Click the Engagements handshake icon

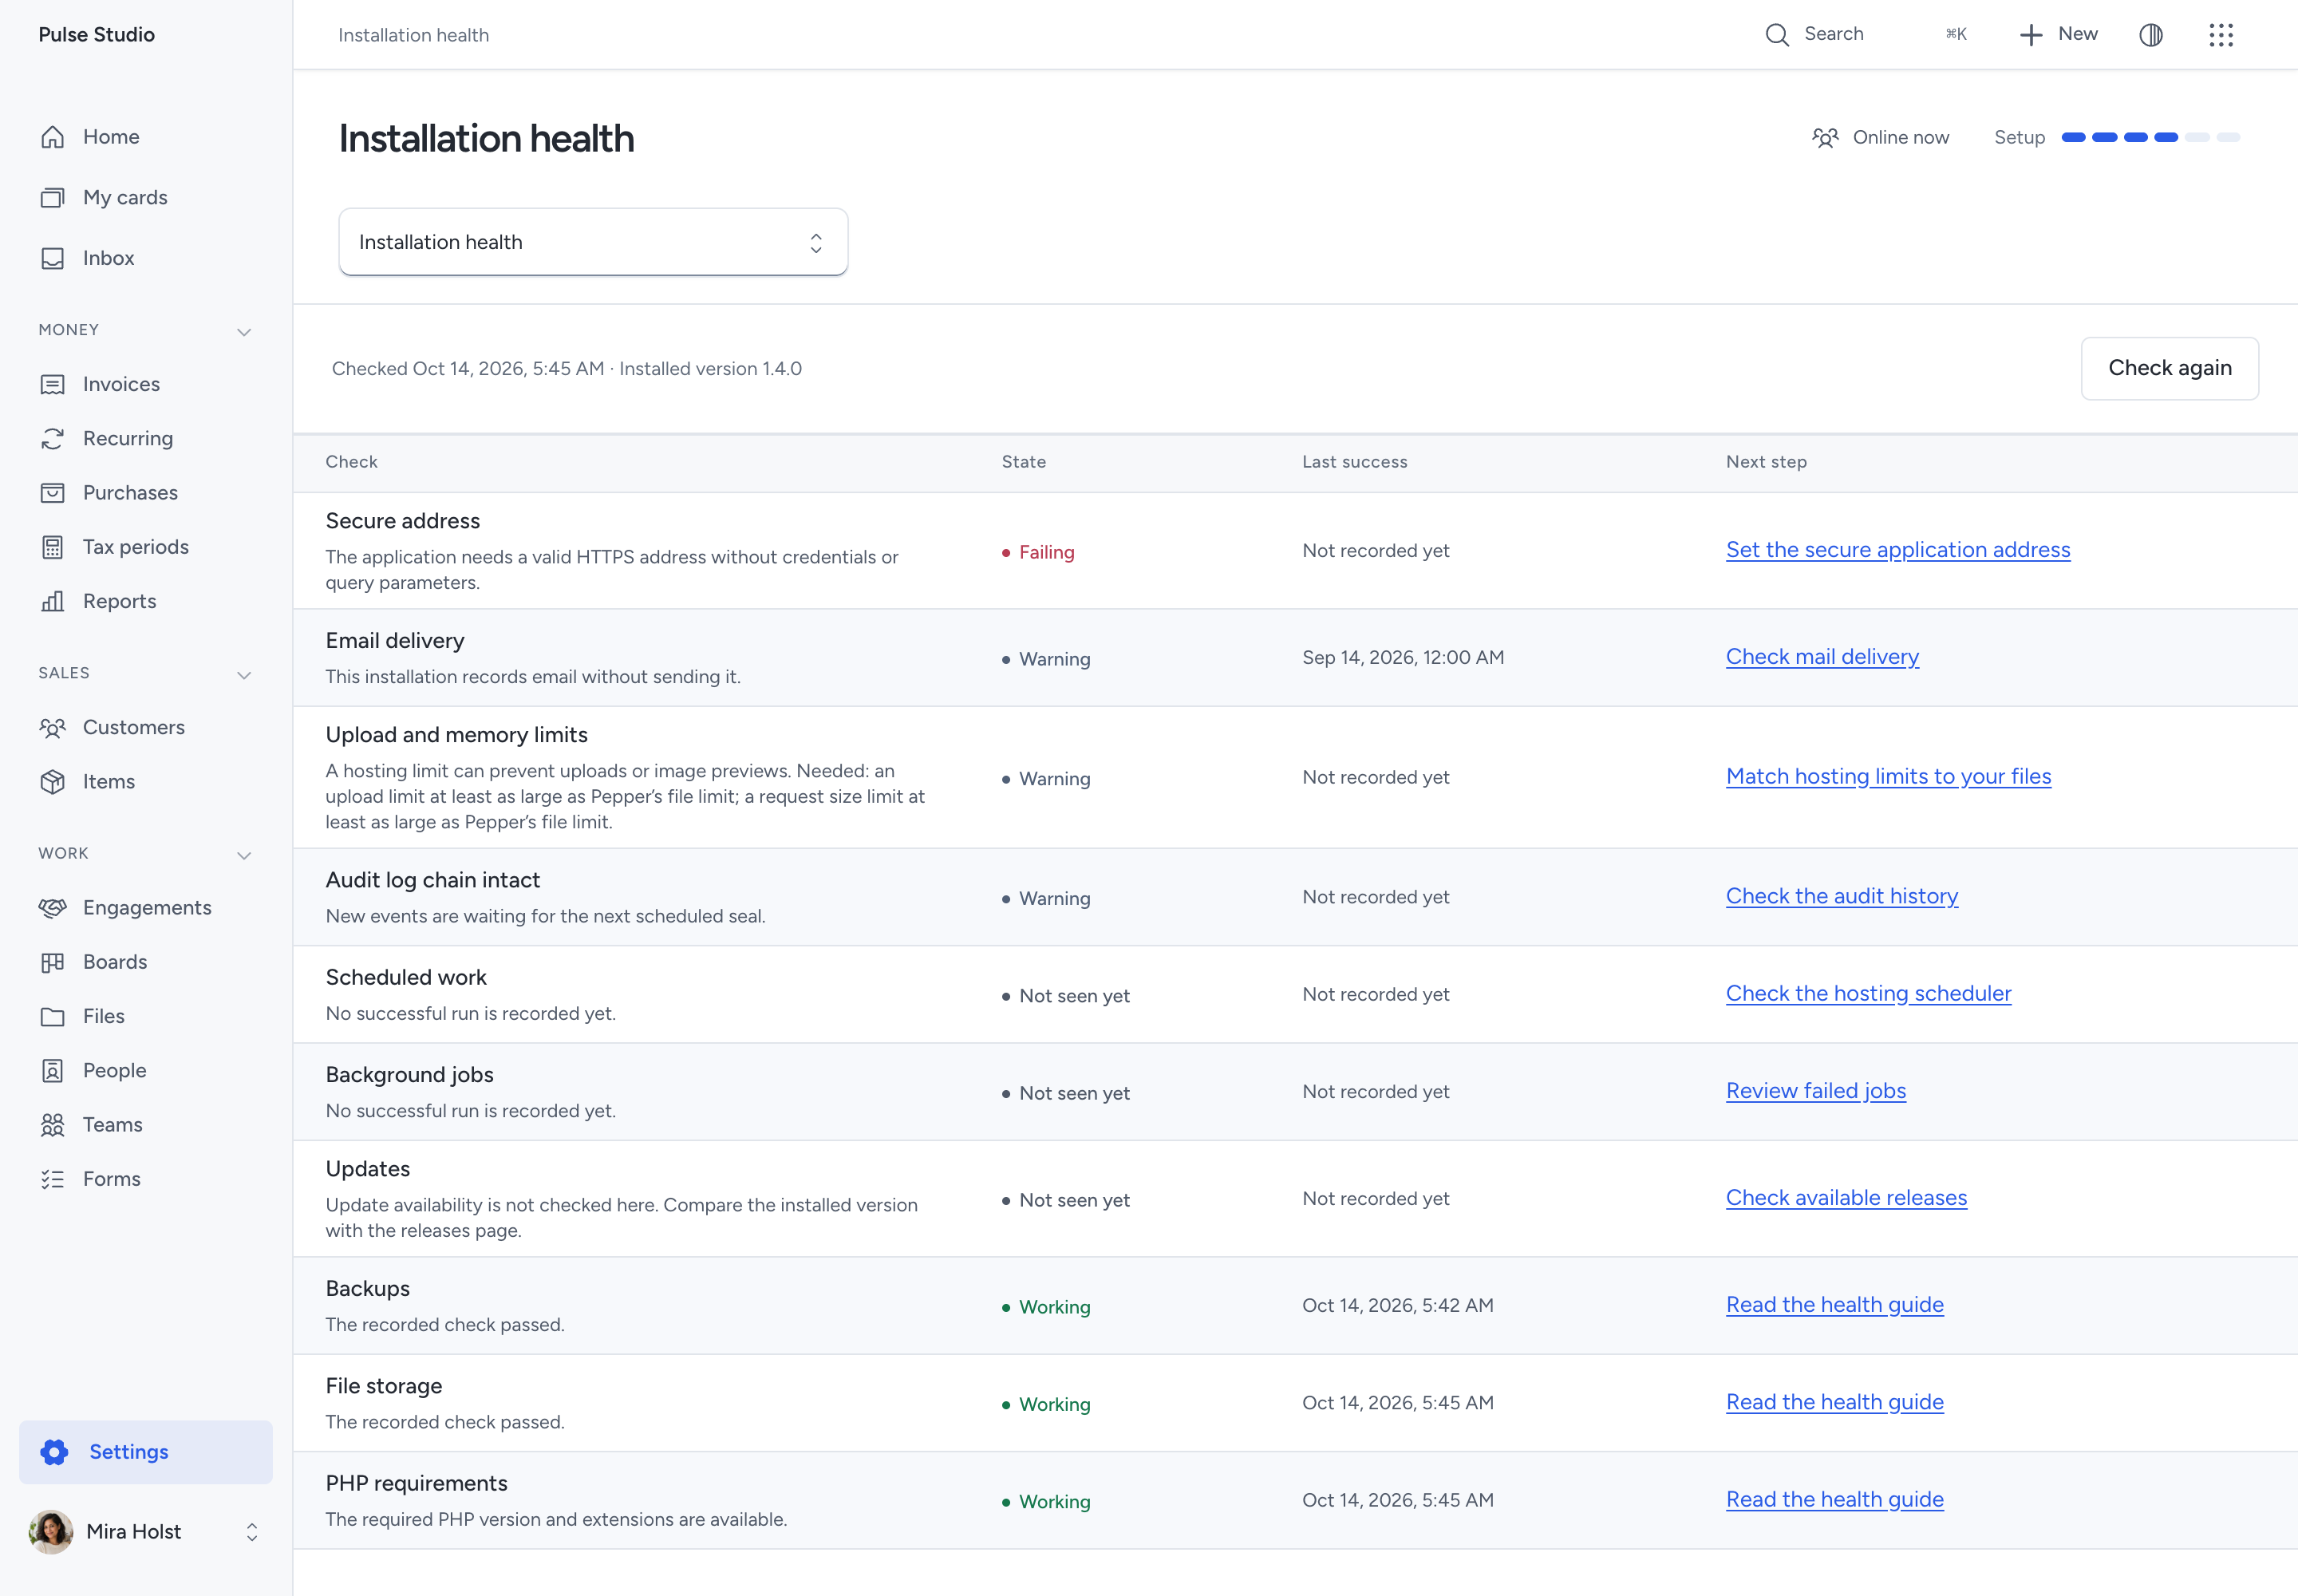click(x=52, y=907)
